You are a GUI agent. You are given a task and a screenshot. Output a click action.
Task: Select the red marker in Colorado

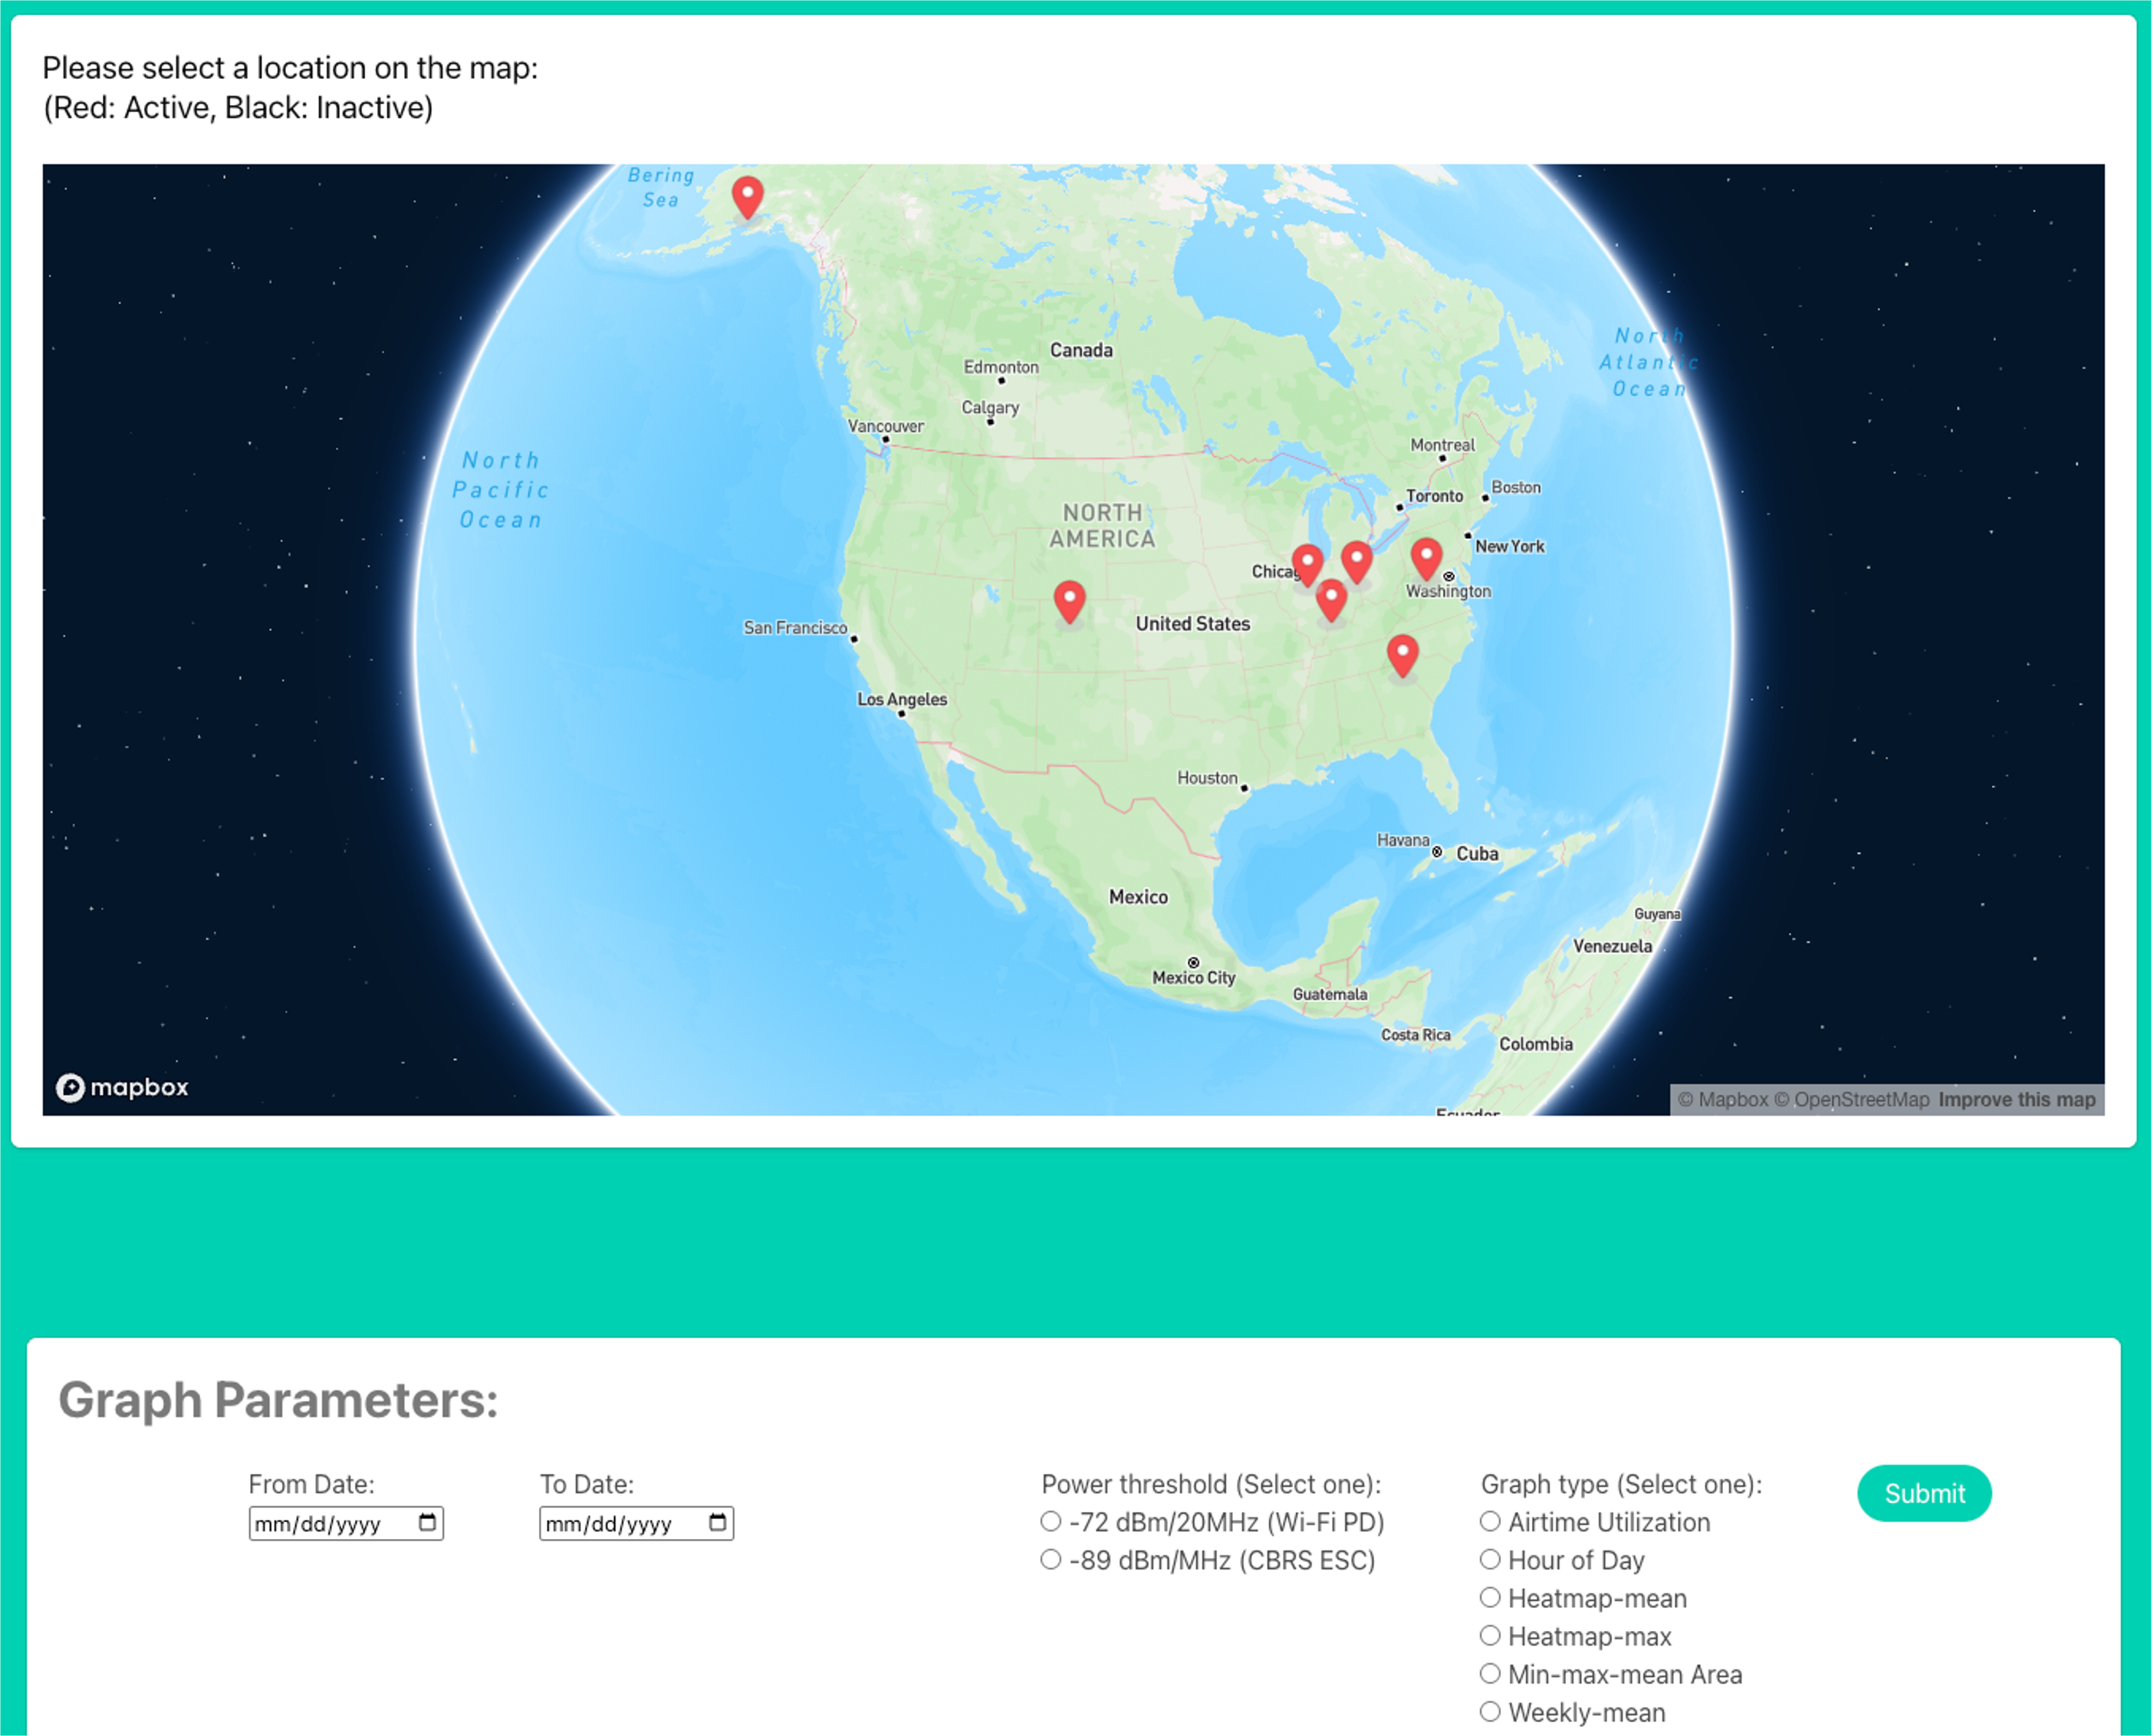1069,601
